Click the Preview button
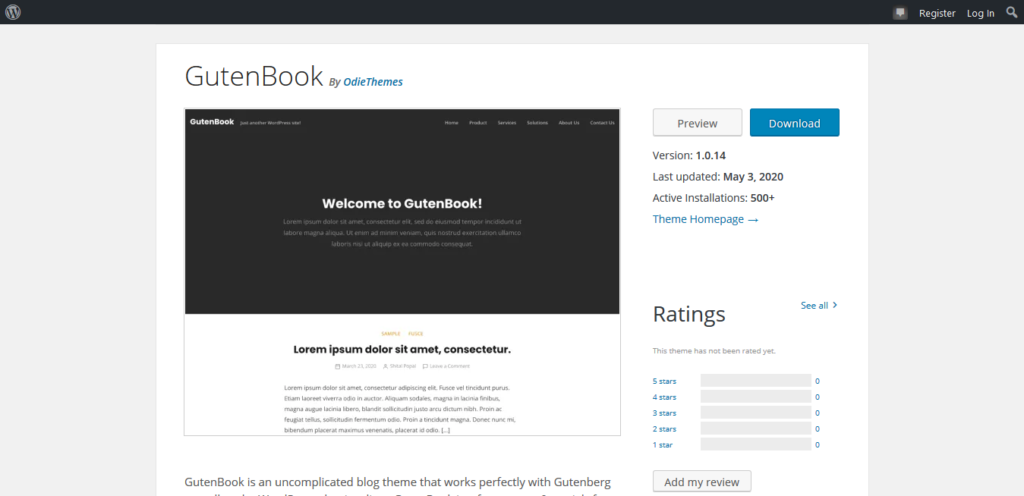Image resolution: width=1024 pixels, height=496 pixels. (697, 123)
